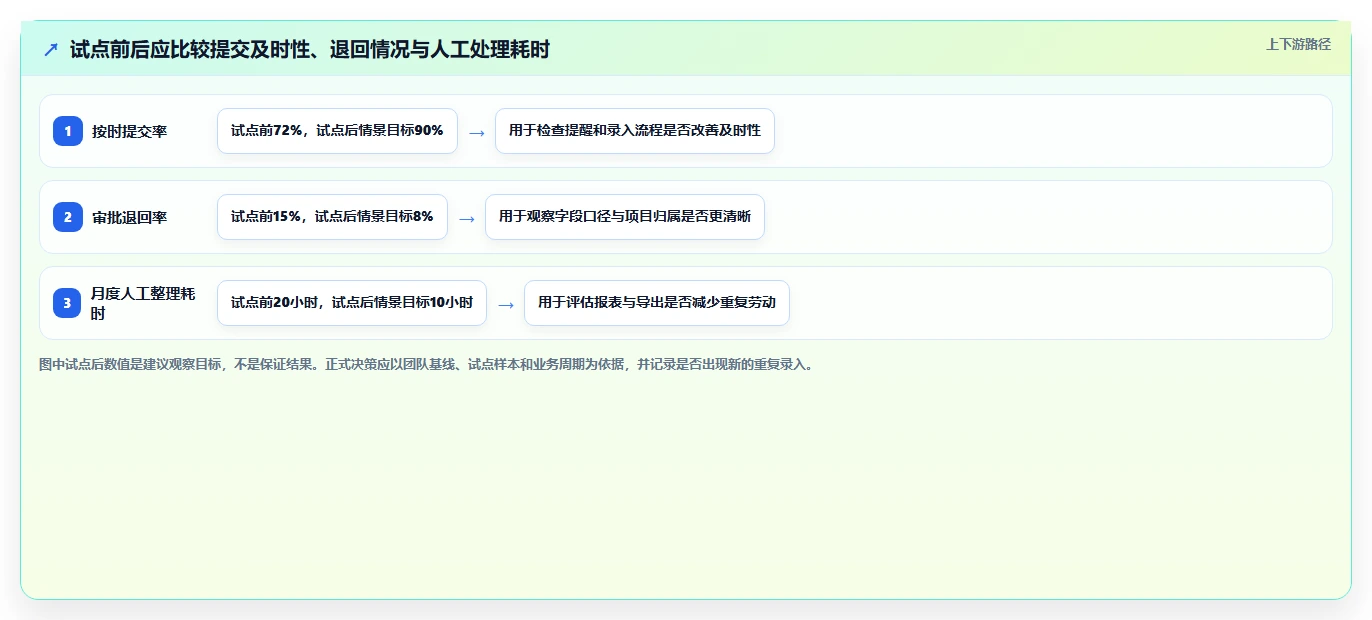Select the step 2 number badge
Viewport: 1372px width, 620px height.
pyautogui.click(x=68, y=217)
